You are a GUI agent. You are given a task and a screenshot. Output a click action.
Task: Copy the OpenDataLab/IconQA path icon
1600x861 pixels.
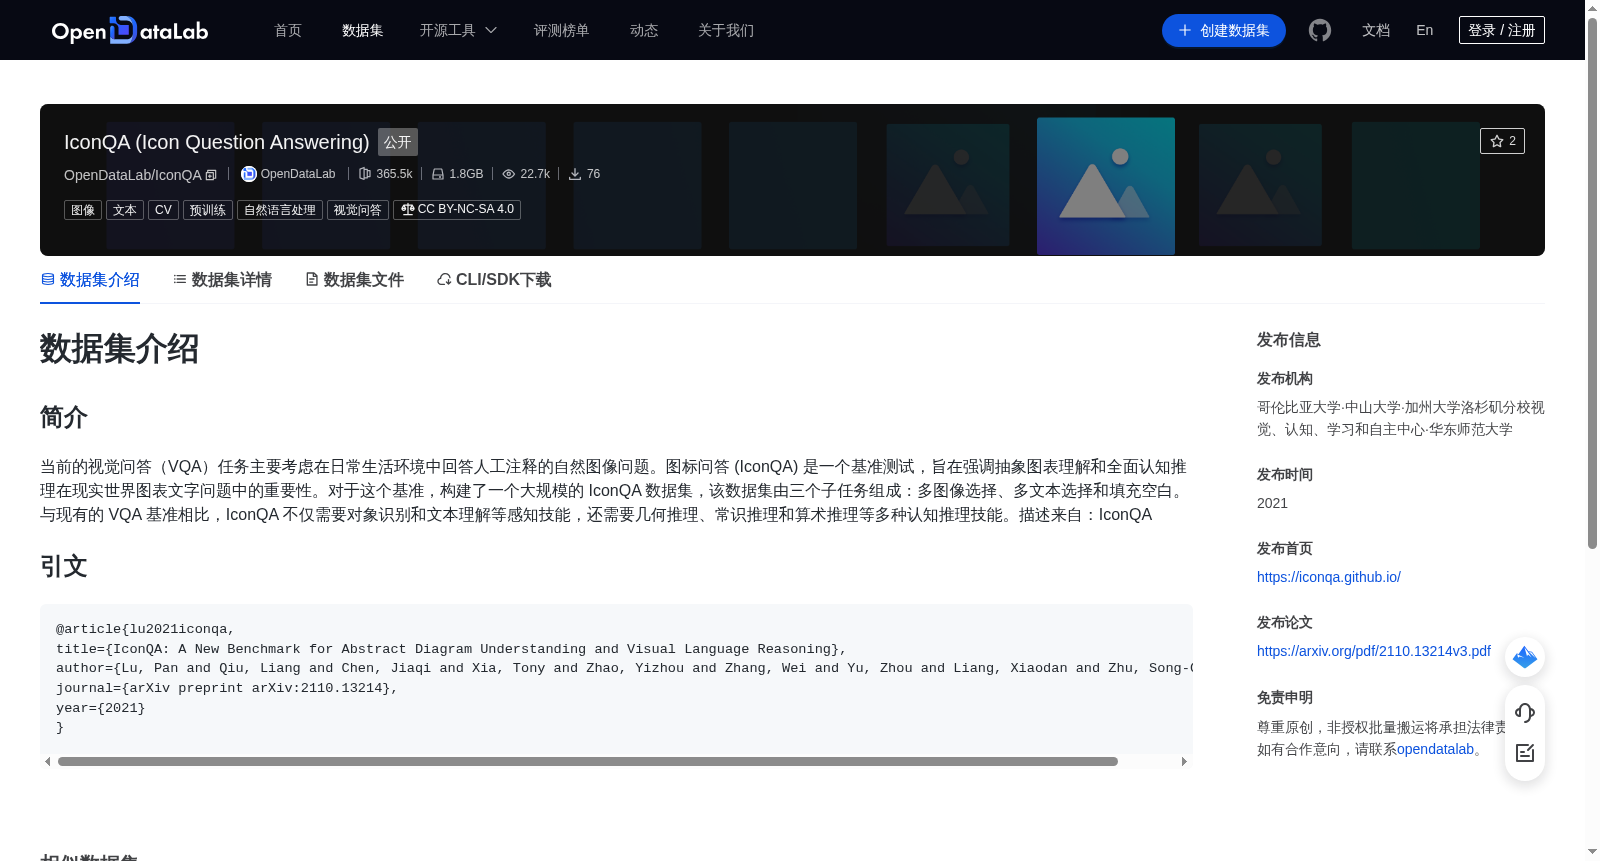point(211,175)
